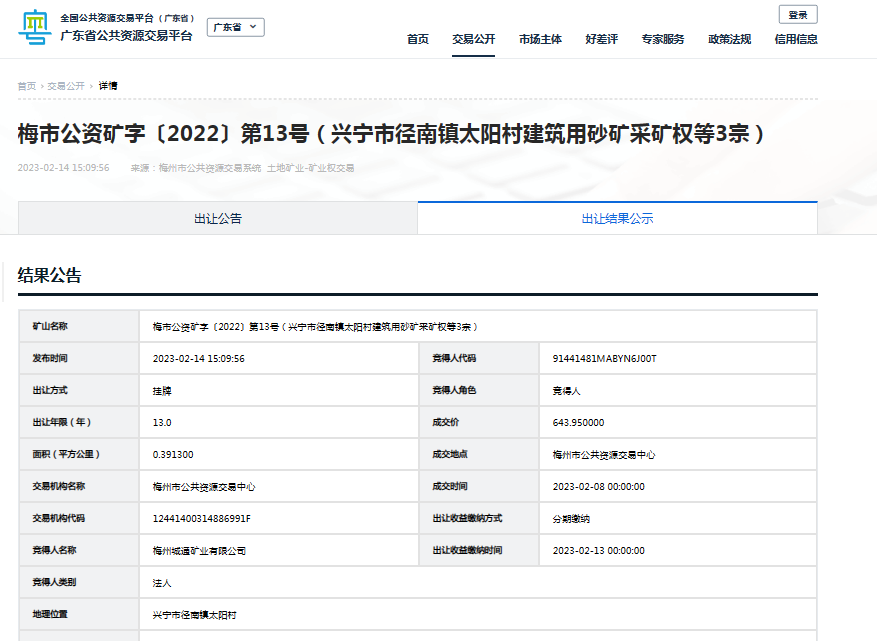This screenshot has width=877, height=641.
Task: Open the 广东省 region dropdown
Action: pyautogui.click(x=235, y=27)
